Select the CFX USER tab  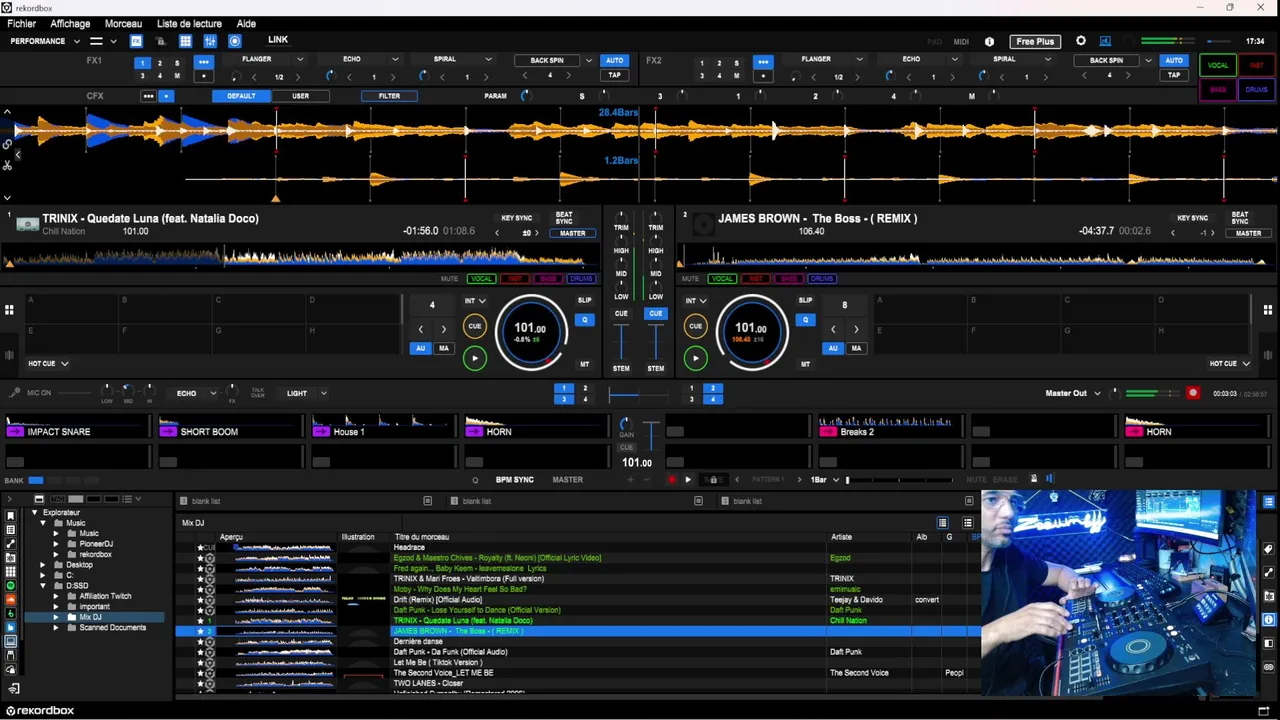tap(300, 96)
